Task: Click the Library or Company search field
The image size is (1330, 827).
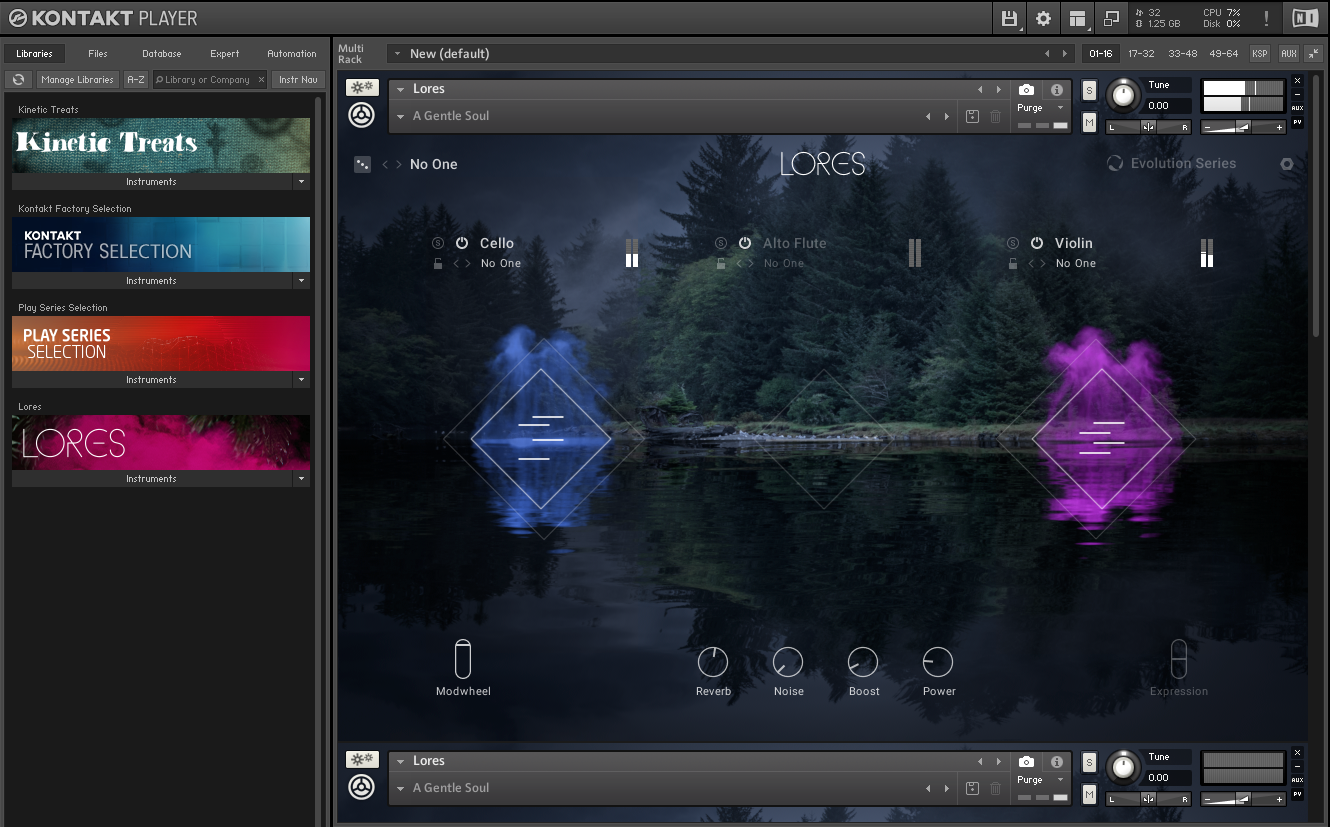Action: pyautogui.click(x=207, y=80)
